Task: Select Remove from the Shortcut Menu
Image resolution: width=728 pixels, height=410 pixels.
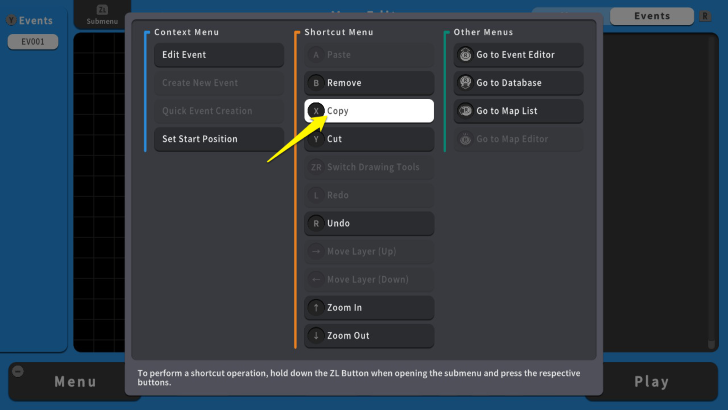Action: pos(370,83)
